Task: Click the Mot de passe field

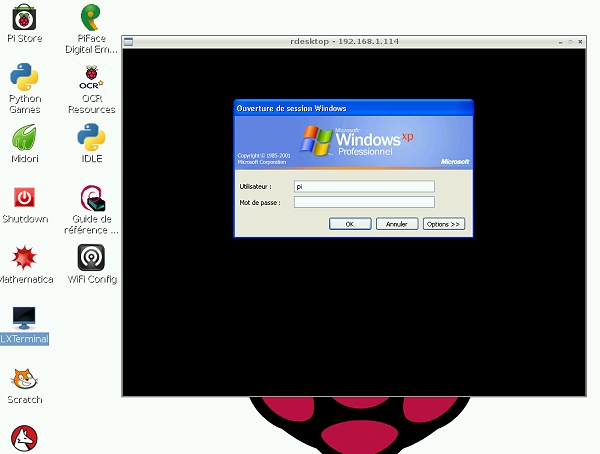Action: tap(364, 202)
